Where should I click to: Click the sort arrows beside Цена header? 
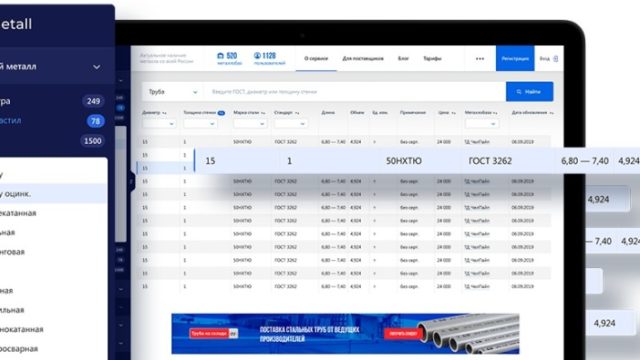pos(453,113)
